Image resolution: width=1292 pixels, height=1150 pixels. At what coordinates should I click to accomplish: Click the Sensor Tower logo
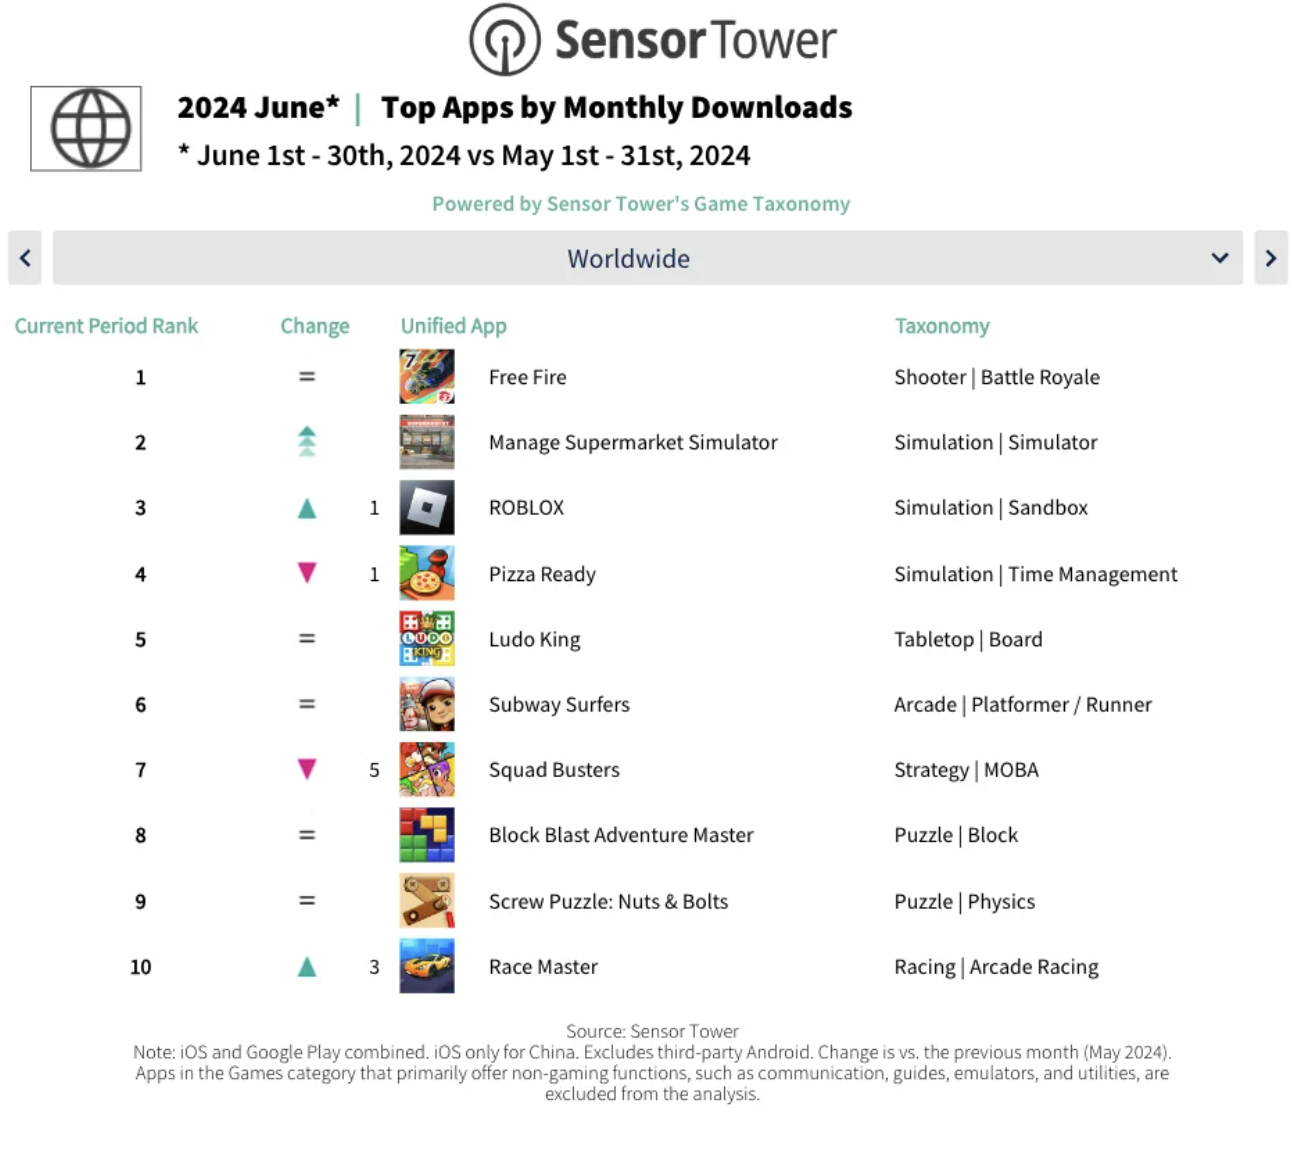652,40
